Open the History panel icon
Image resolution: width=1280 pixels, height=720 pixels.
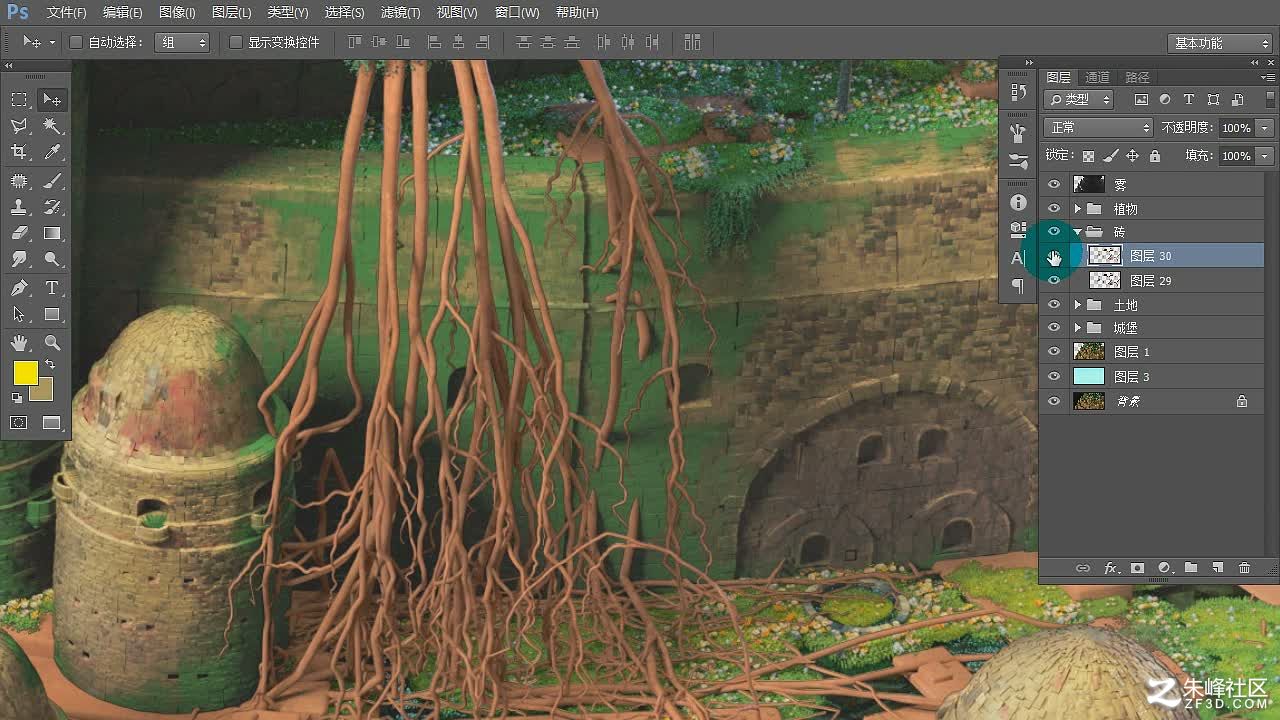coord(1018,92)
